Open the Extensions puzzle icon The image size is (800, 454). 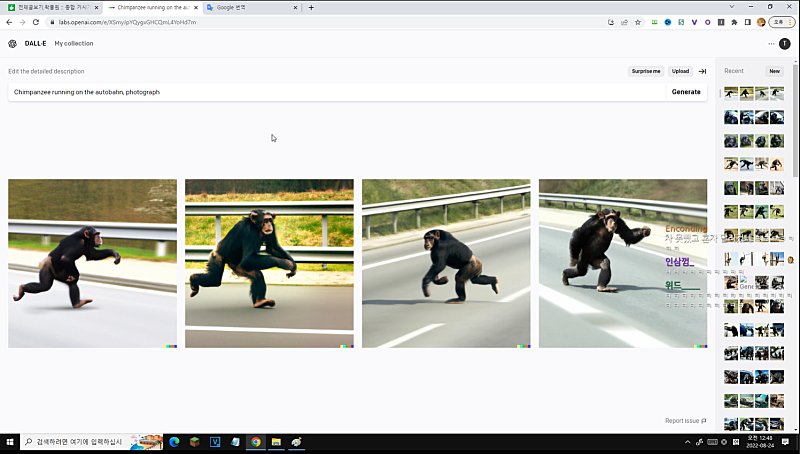tap(734, 22)
